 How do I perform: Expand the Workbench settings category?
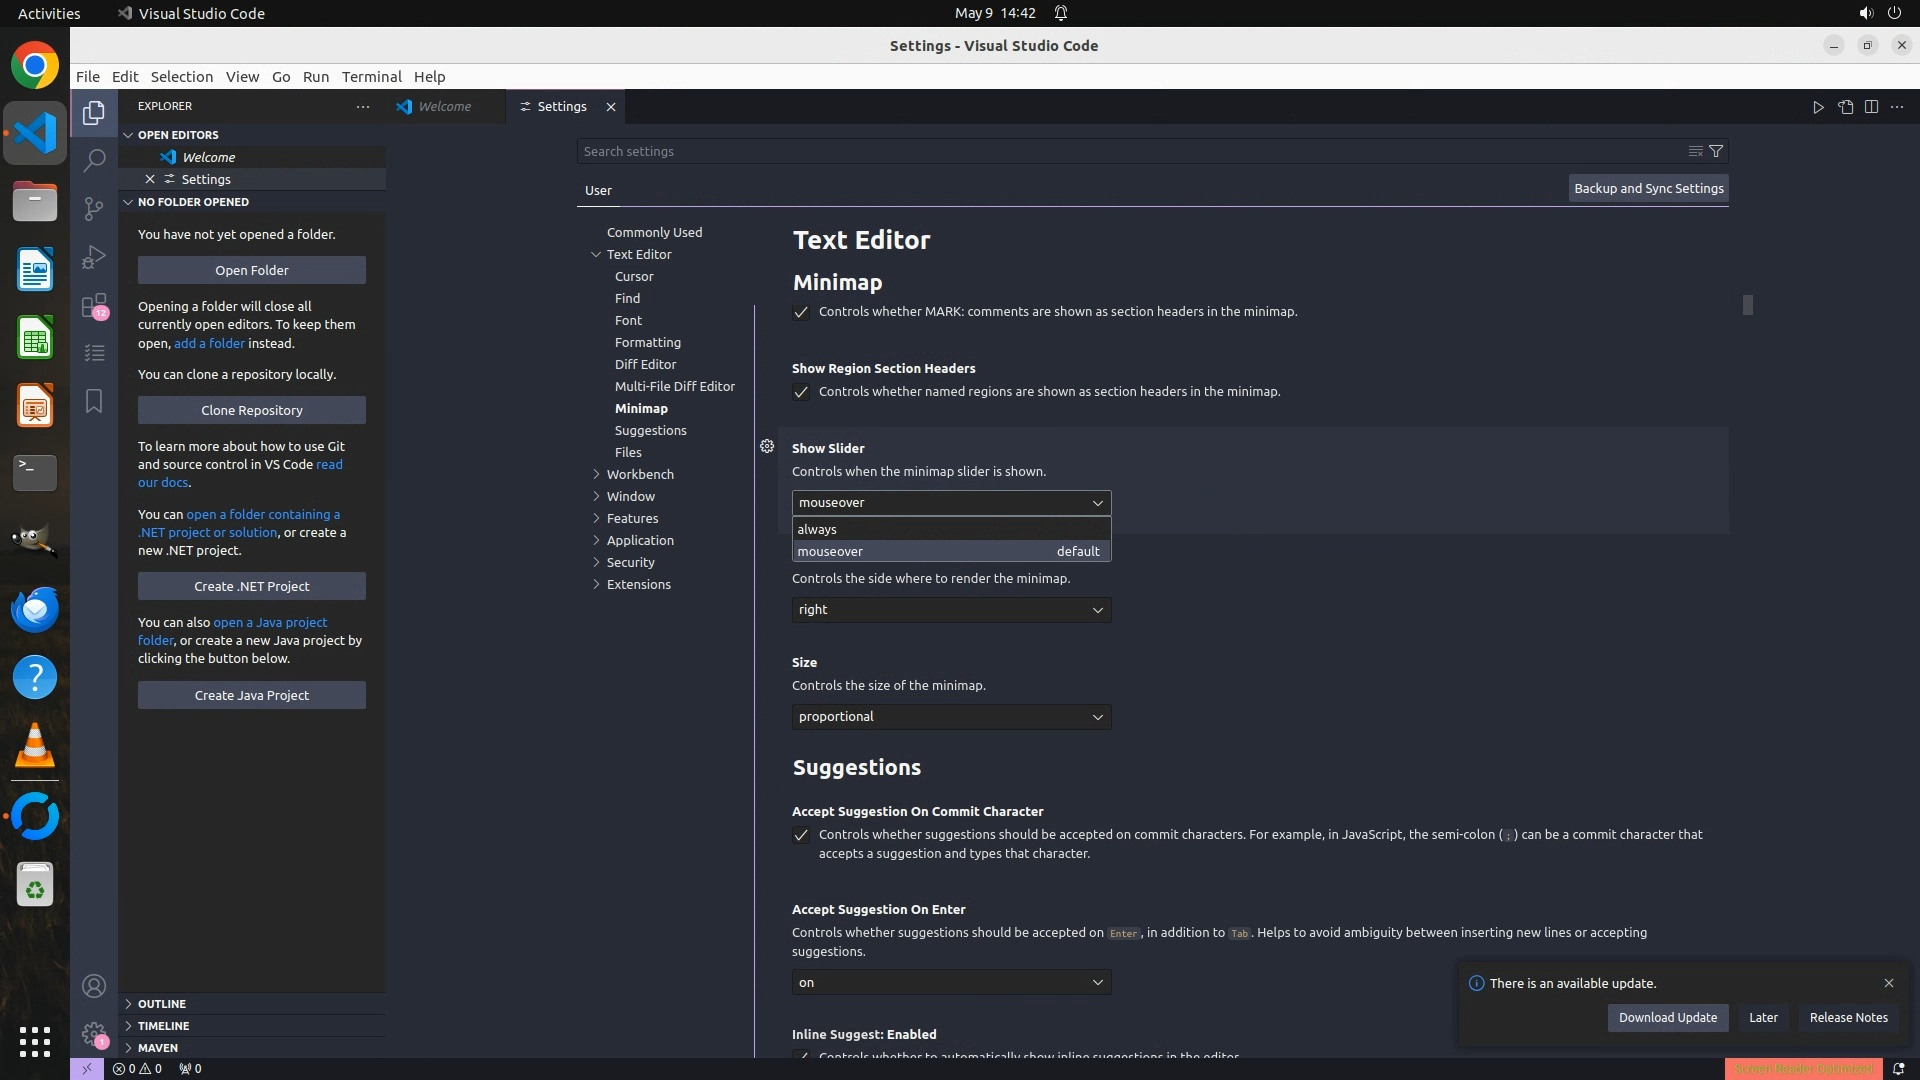click(640, 474)
